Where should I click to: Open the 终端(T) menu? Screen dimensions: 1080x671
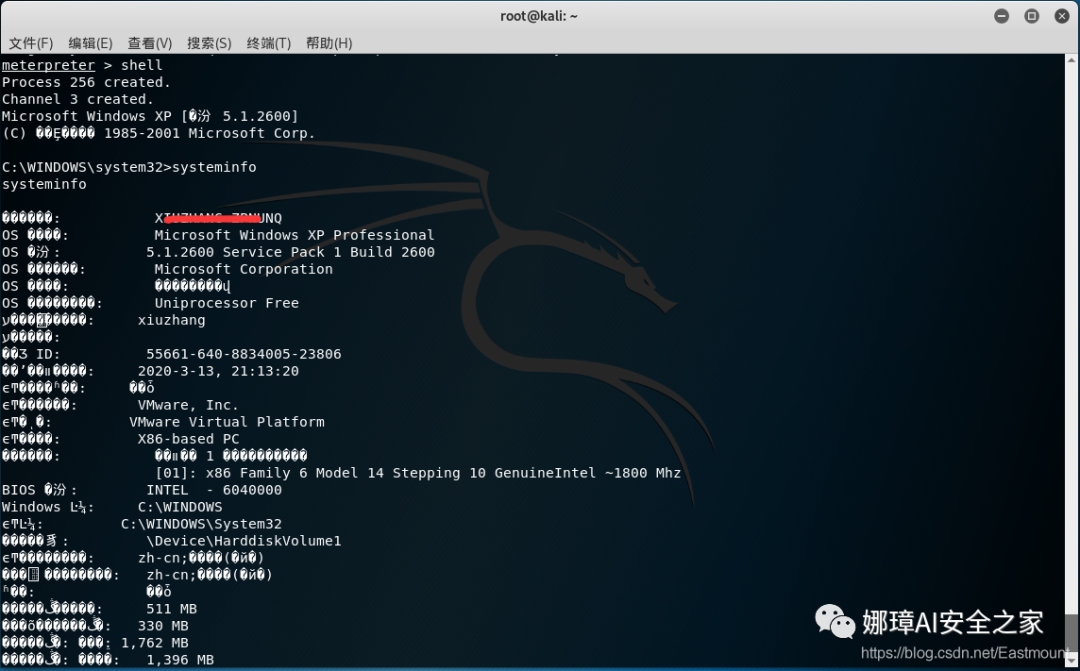coord(269,43)
